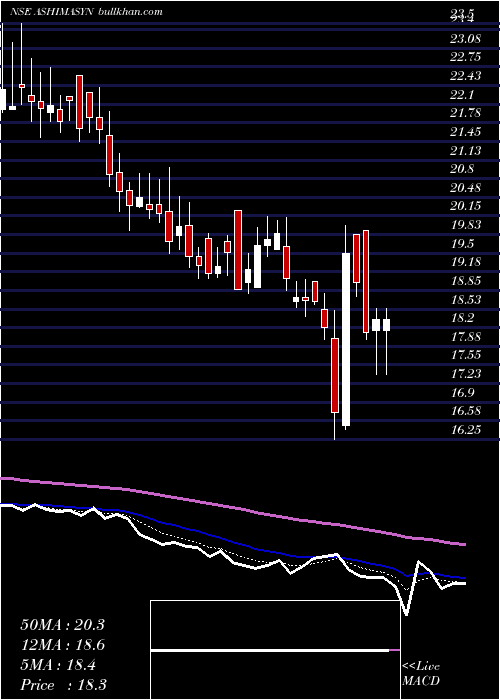500x700 pixels.
Task: Click the 12MA : 18.6 readout
Action: pos(62,645)
